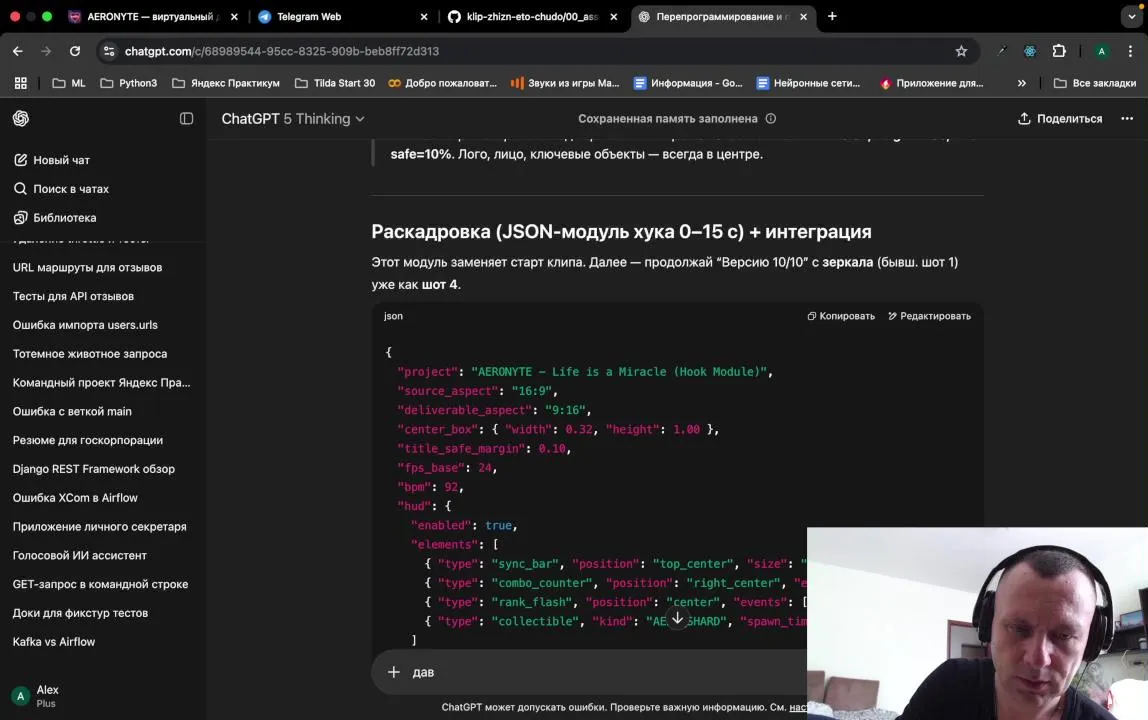Open the Яндекс Практикум bookmarks folder

[226, 83]
